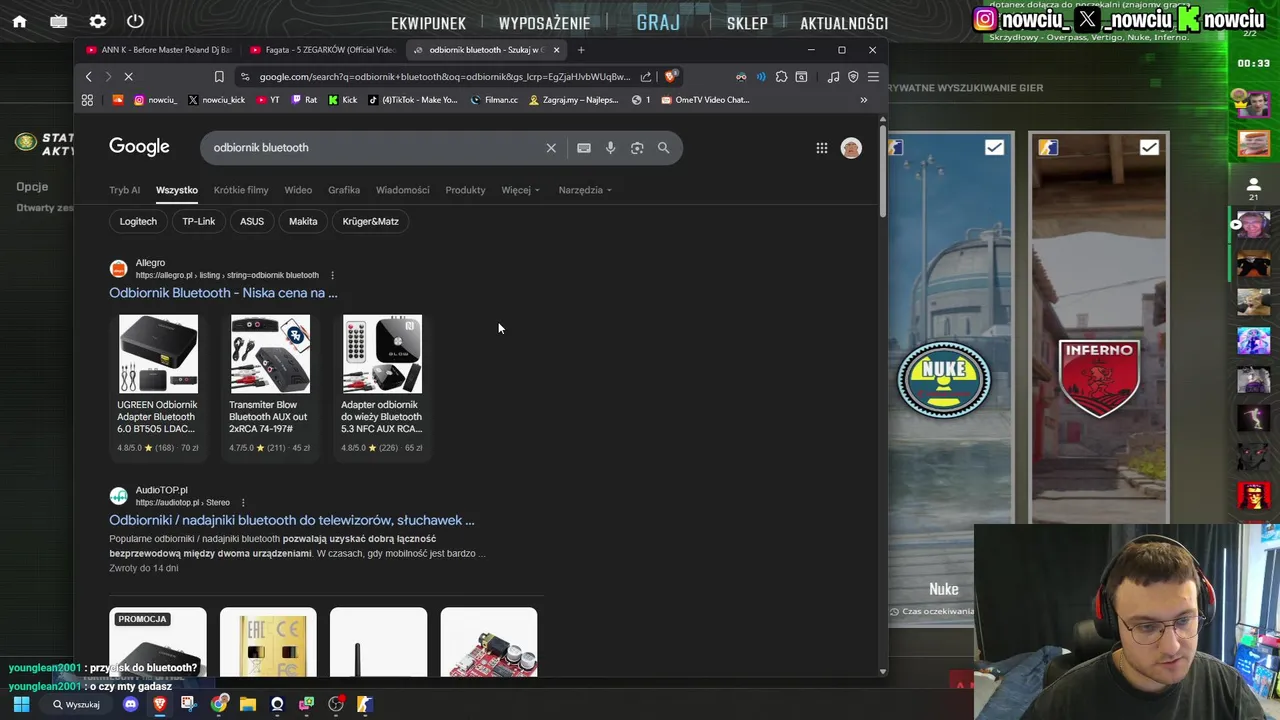Viewport: 1280px width, 720px height.
Task: Open the UGREEN Odbiornik product thumbnail
Action: click(158, 354)
